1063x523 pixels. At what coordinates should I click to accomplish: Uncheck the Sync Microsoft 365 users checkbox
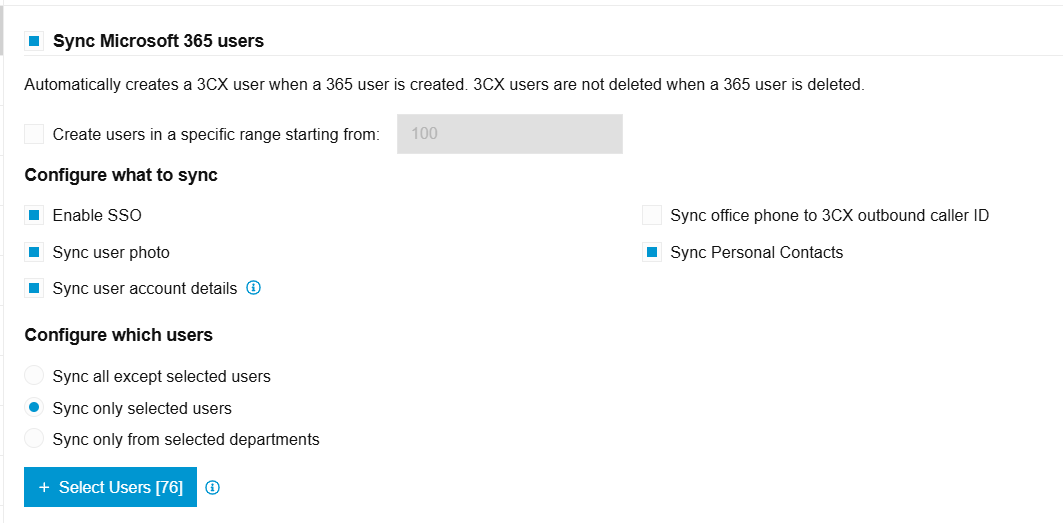34,41
